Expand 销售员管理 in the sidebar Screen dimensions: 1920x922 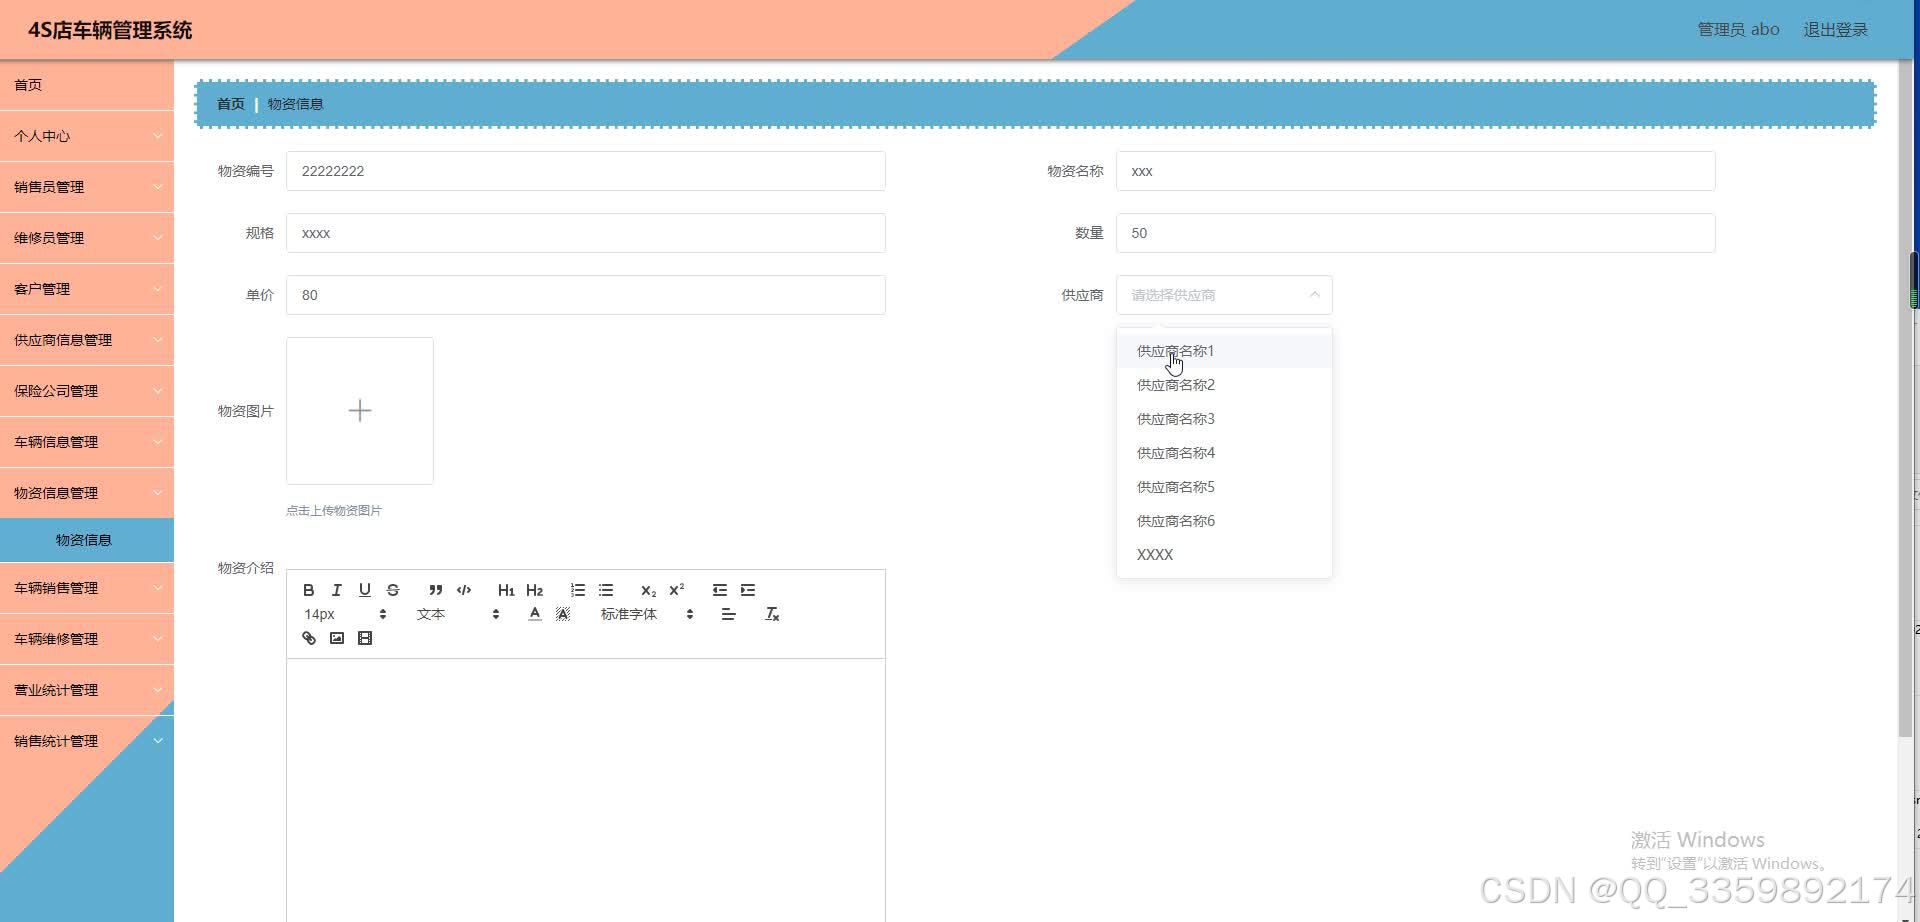pos(87,187)
